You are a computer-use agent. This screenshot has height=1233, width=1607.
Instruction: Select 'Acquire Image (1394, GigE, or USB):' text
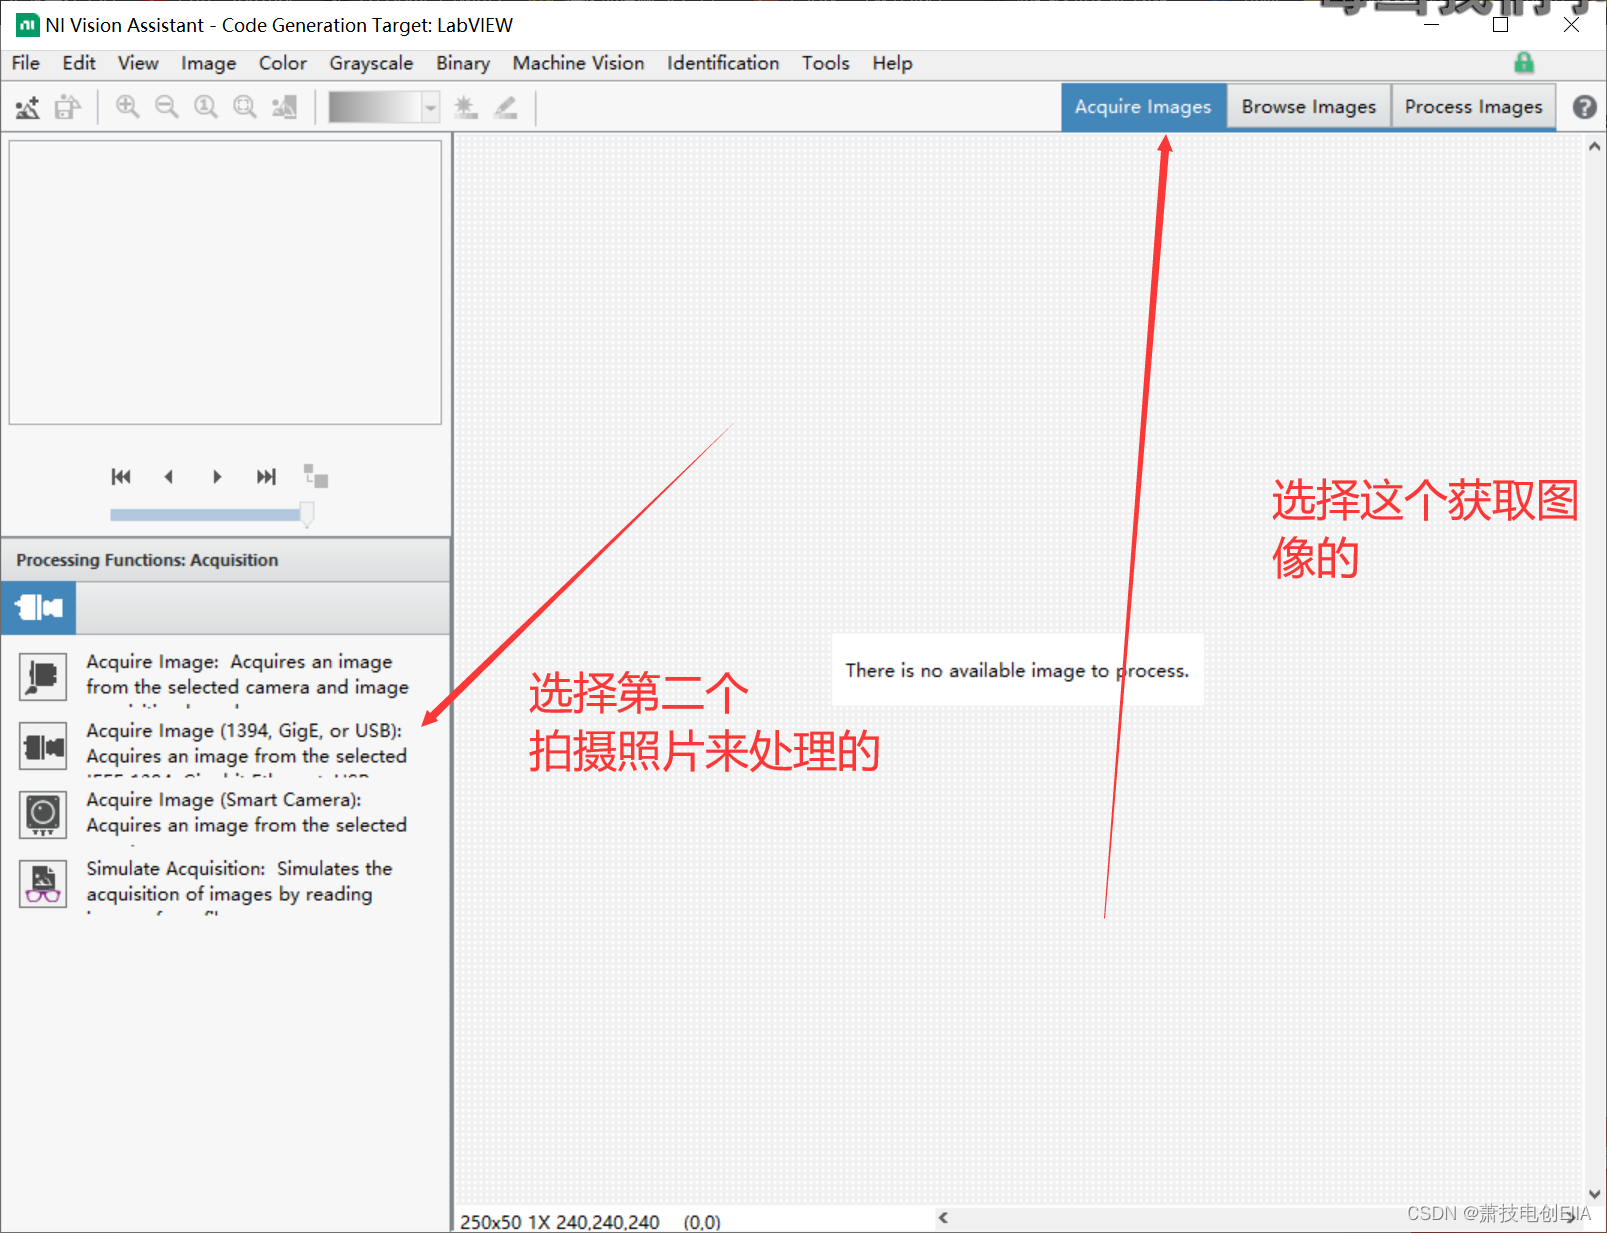[244, 731]
